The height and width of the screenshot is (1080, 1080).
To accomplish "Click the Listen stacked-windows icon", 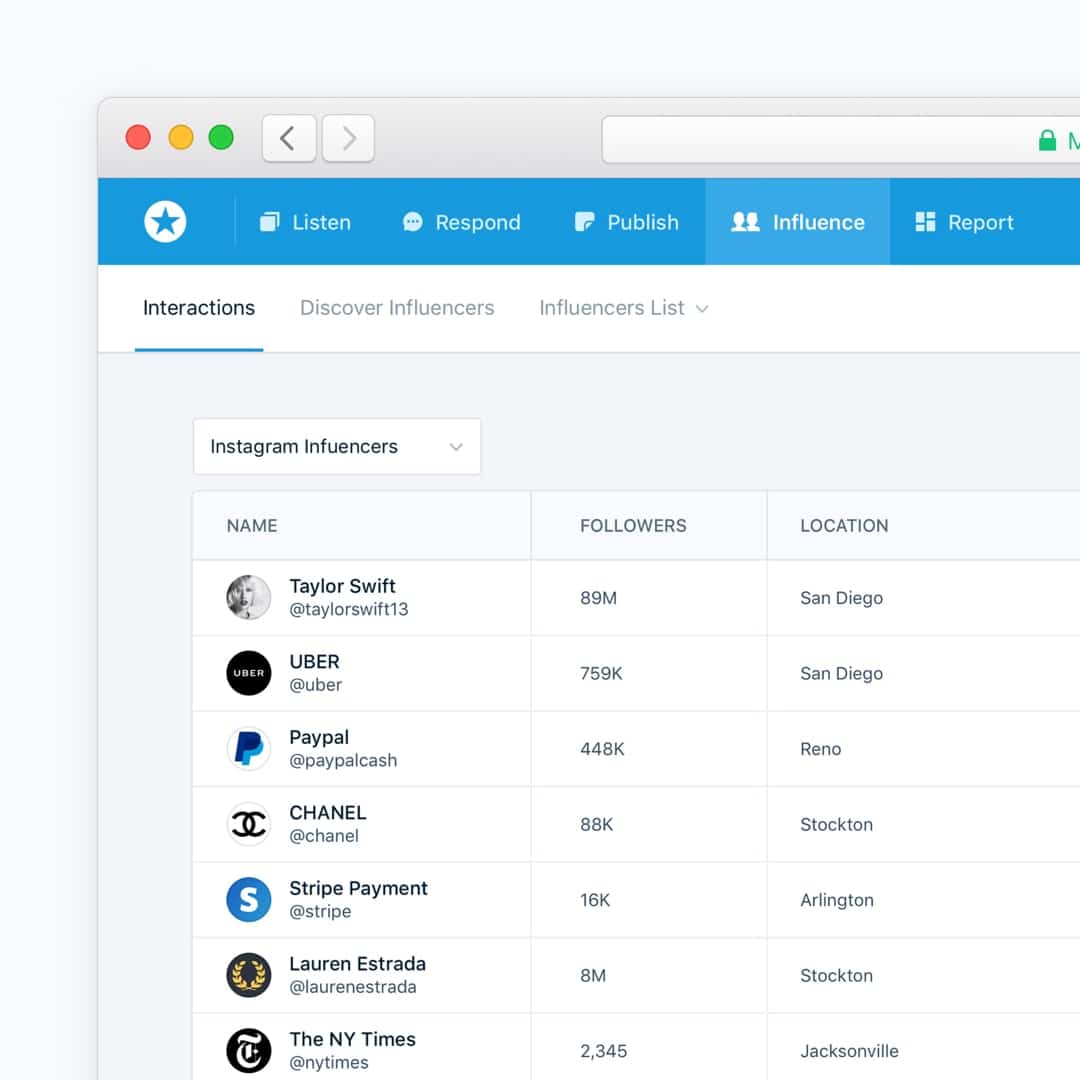I will coord(269,222).
